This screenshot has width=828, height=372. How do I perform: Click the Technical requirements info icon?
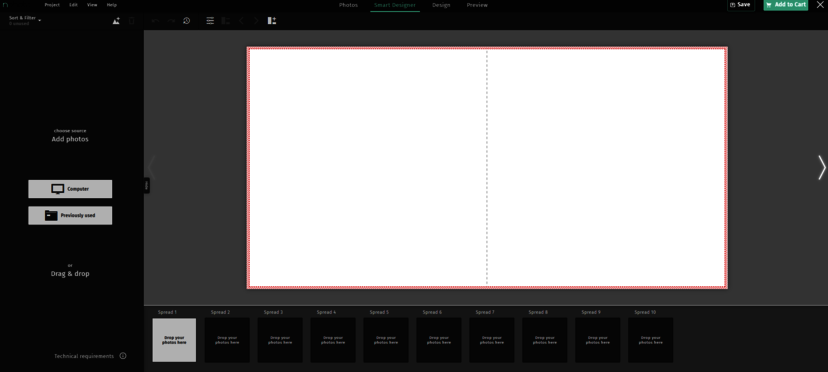[x=123, y=356]
